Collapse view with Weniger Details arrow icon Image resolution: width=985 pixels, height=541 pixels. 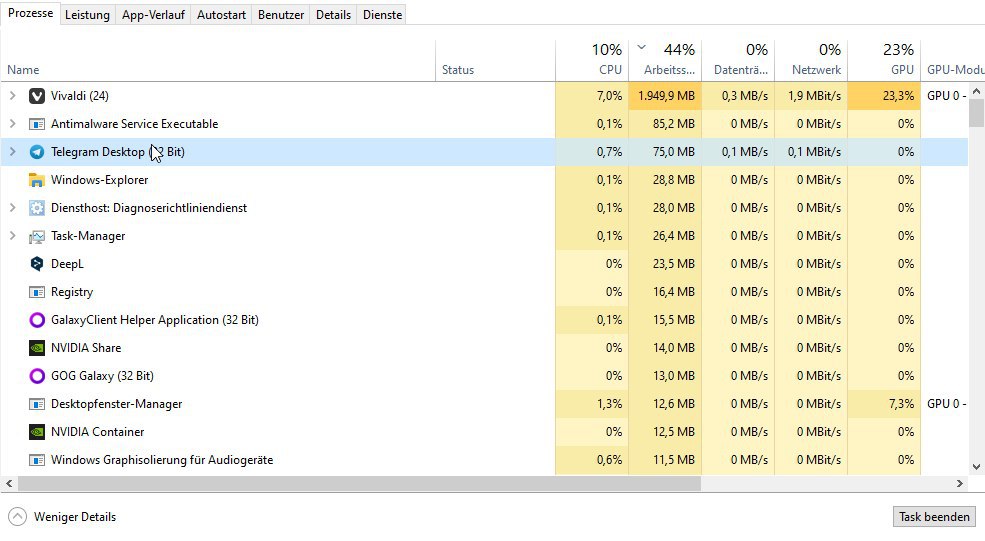[x=18, y=516]
